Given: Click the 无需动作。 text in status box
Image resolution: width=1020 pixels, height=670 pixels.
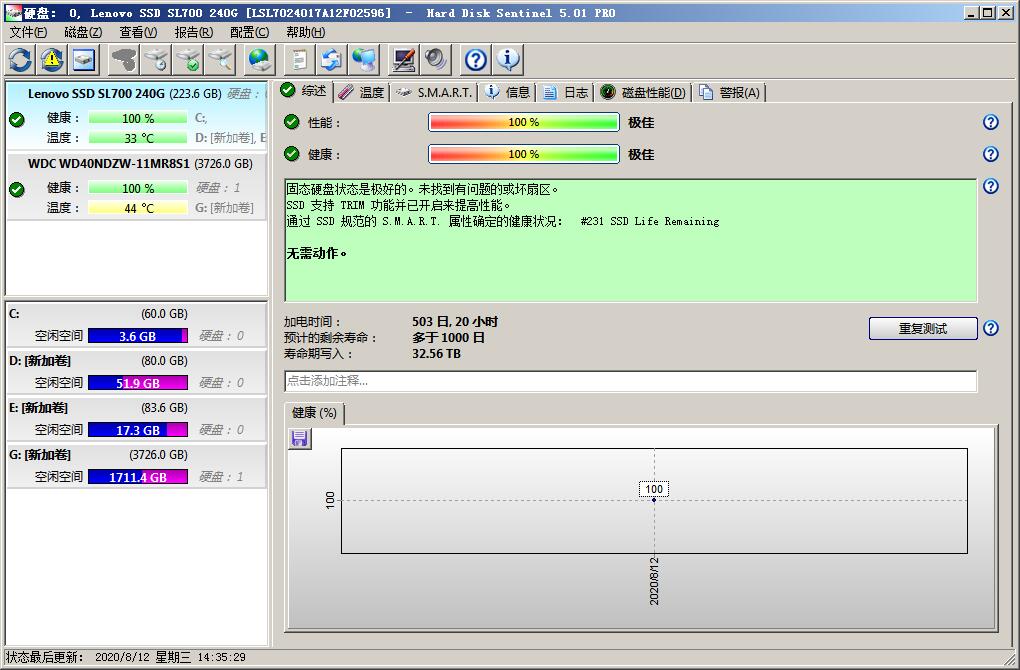Looking at the screenshot, I should (317, 253).
